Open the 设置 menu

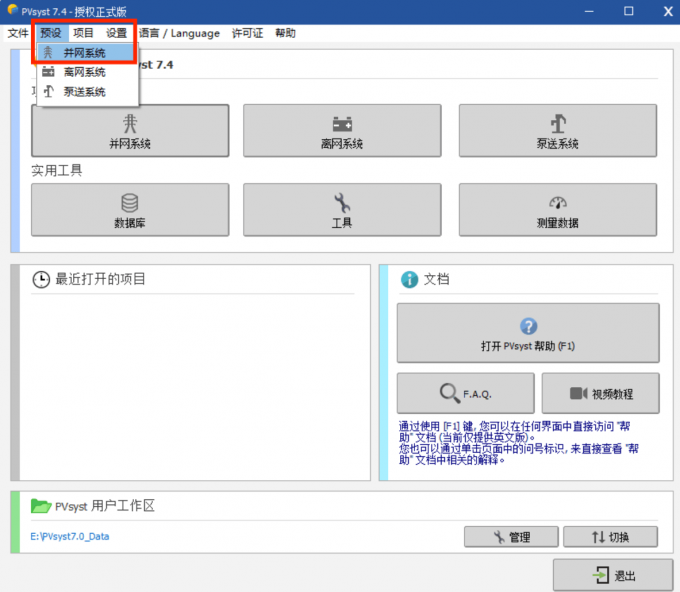click(116, 33)
